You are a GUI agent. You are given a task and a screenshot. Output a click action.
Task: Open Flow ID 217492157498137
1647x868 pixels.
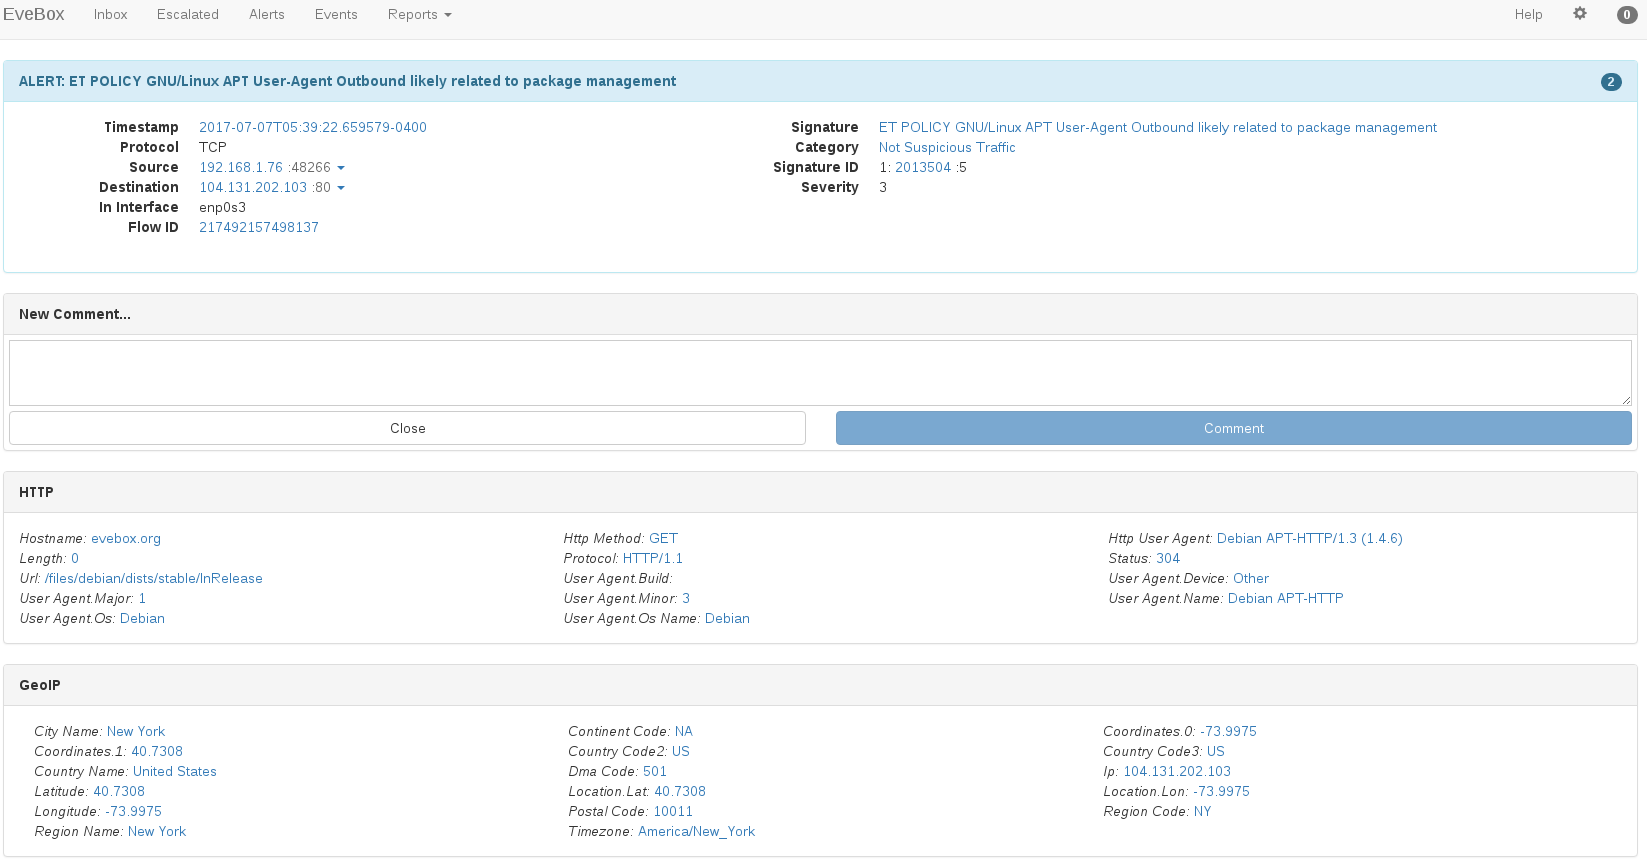pos(259,228)
